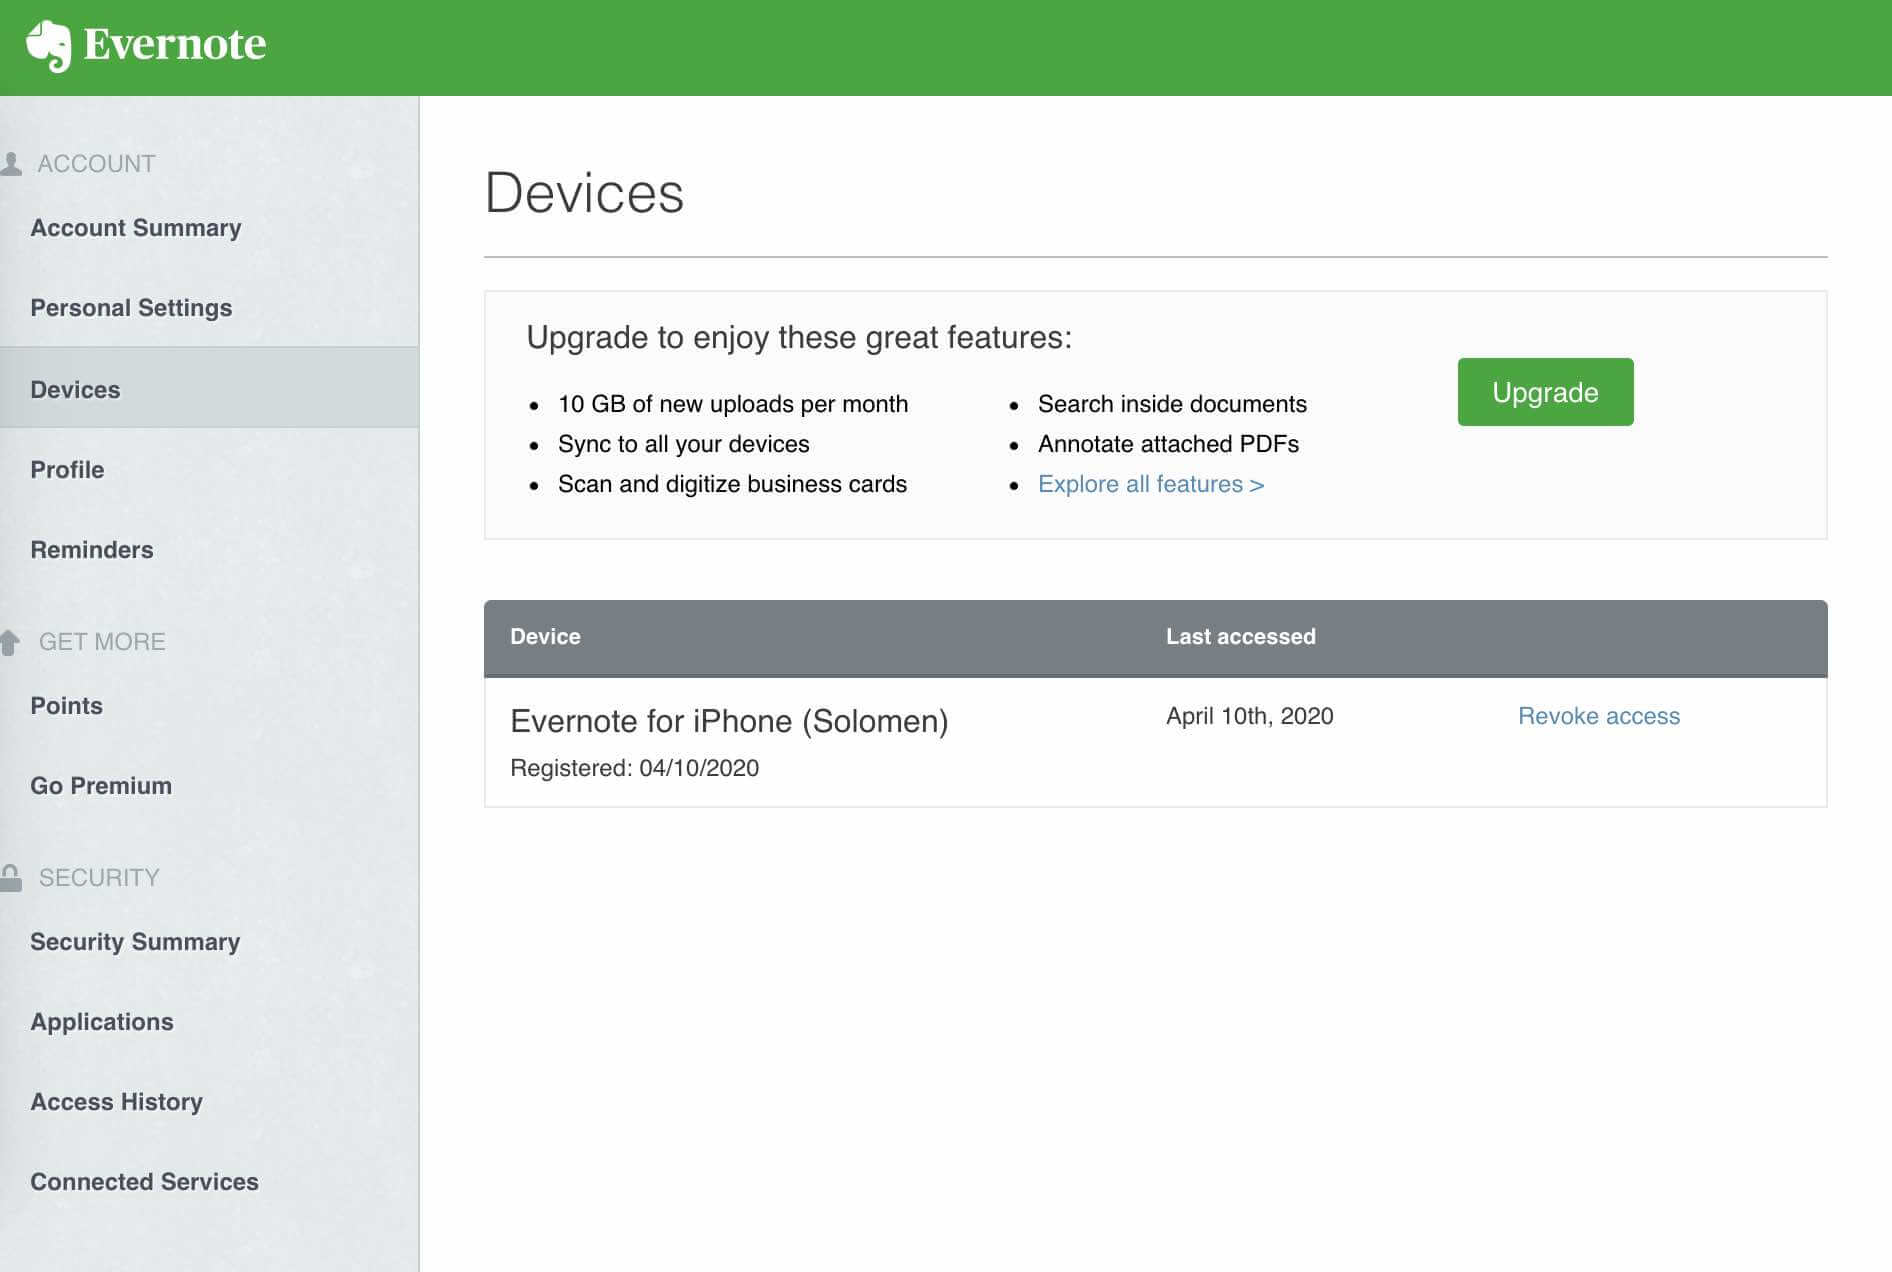Open Security Summary
The height and width of the screenshot is (1272, 1892).
135,942
